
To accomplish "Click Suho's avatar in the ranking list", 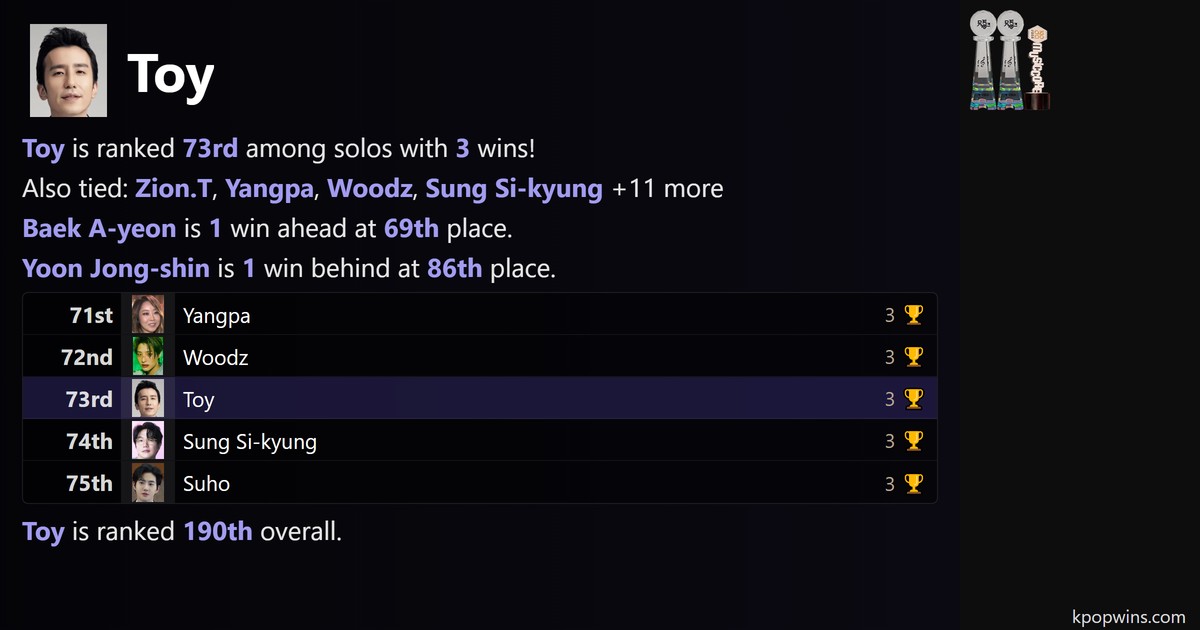I will (148, 484).
